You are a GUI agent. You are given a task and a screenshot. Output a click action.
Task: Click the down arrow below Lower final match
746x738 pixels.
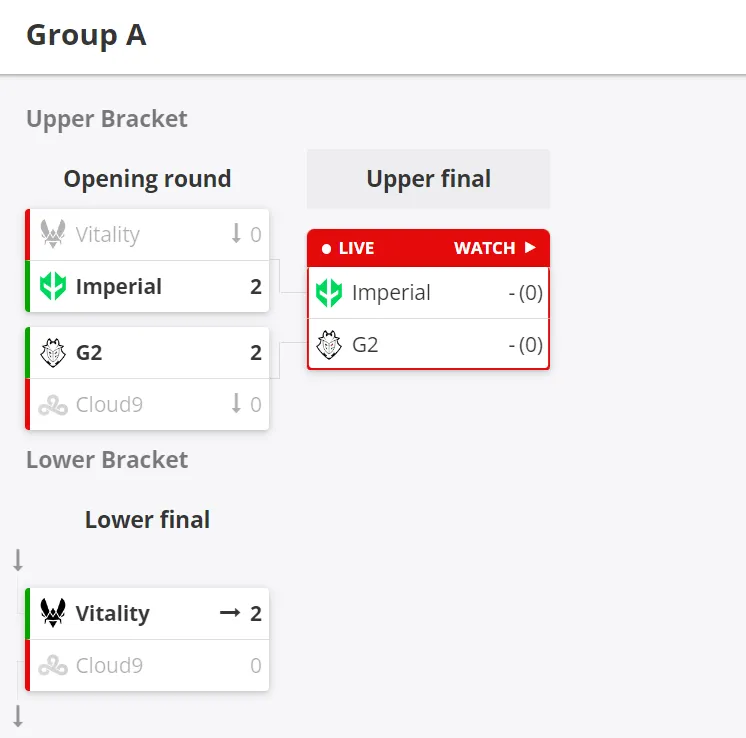[x=18, y=717]
